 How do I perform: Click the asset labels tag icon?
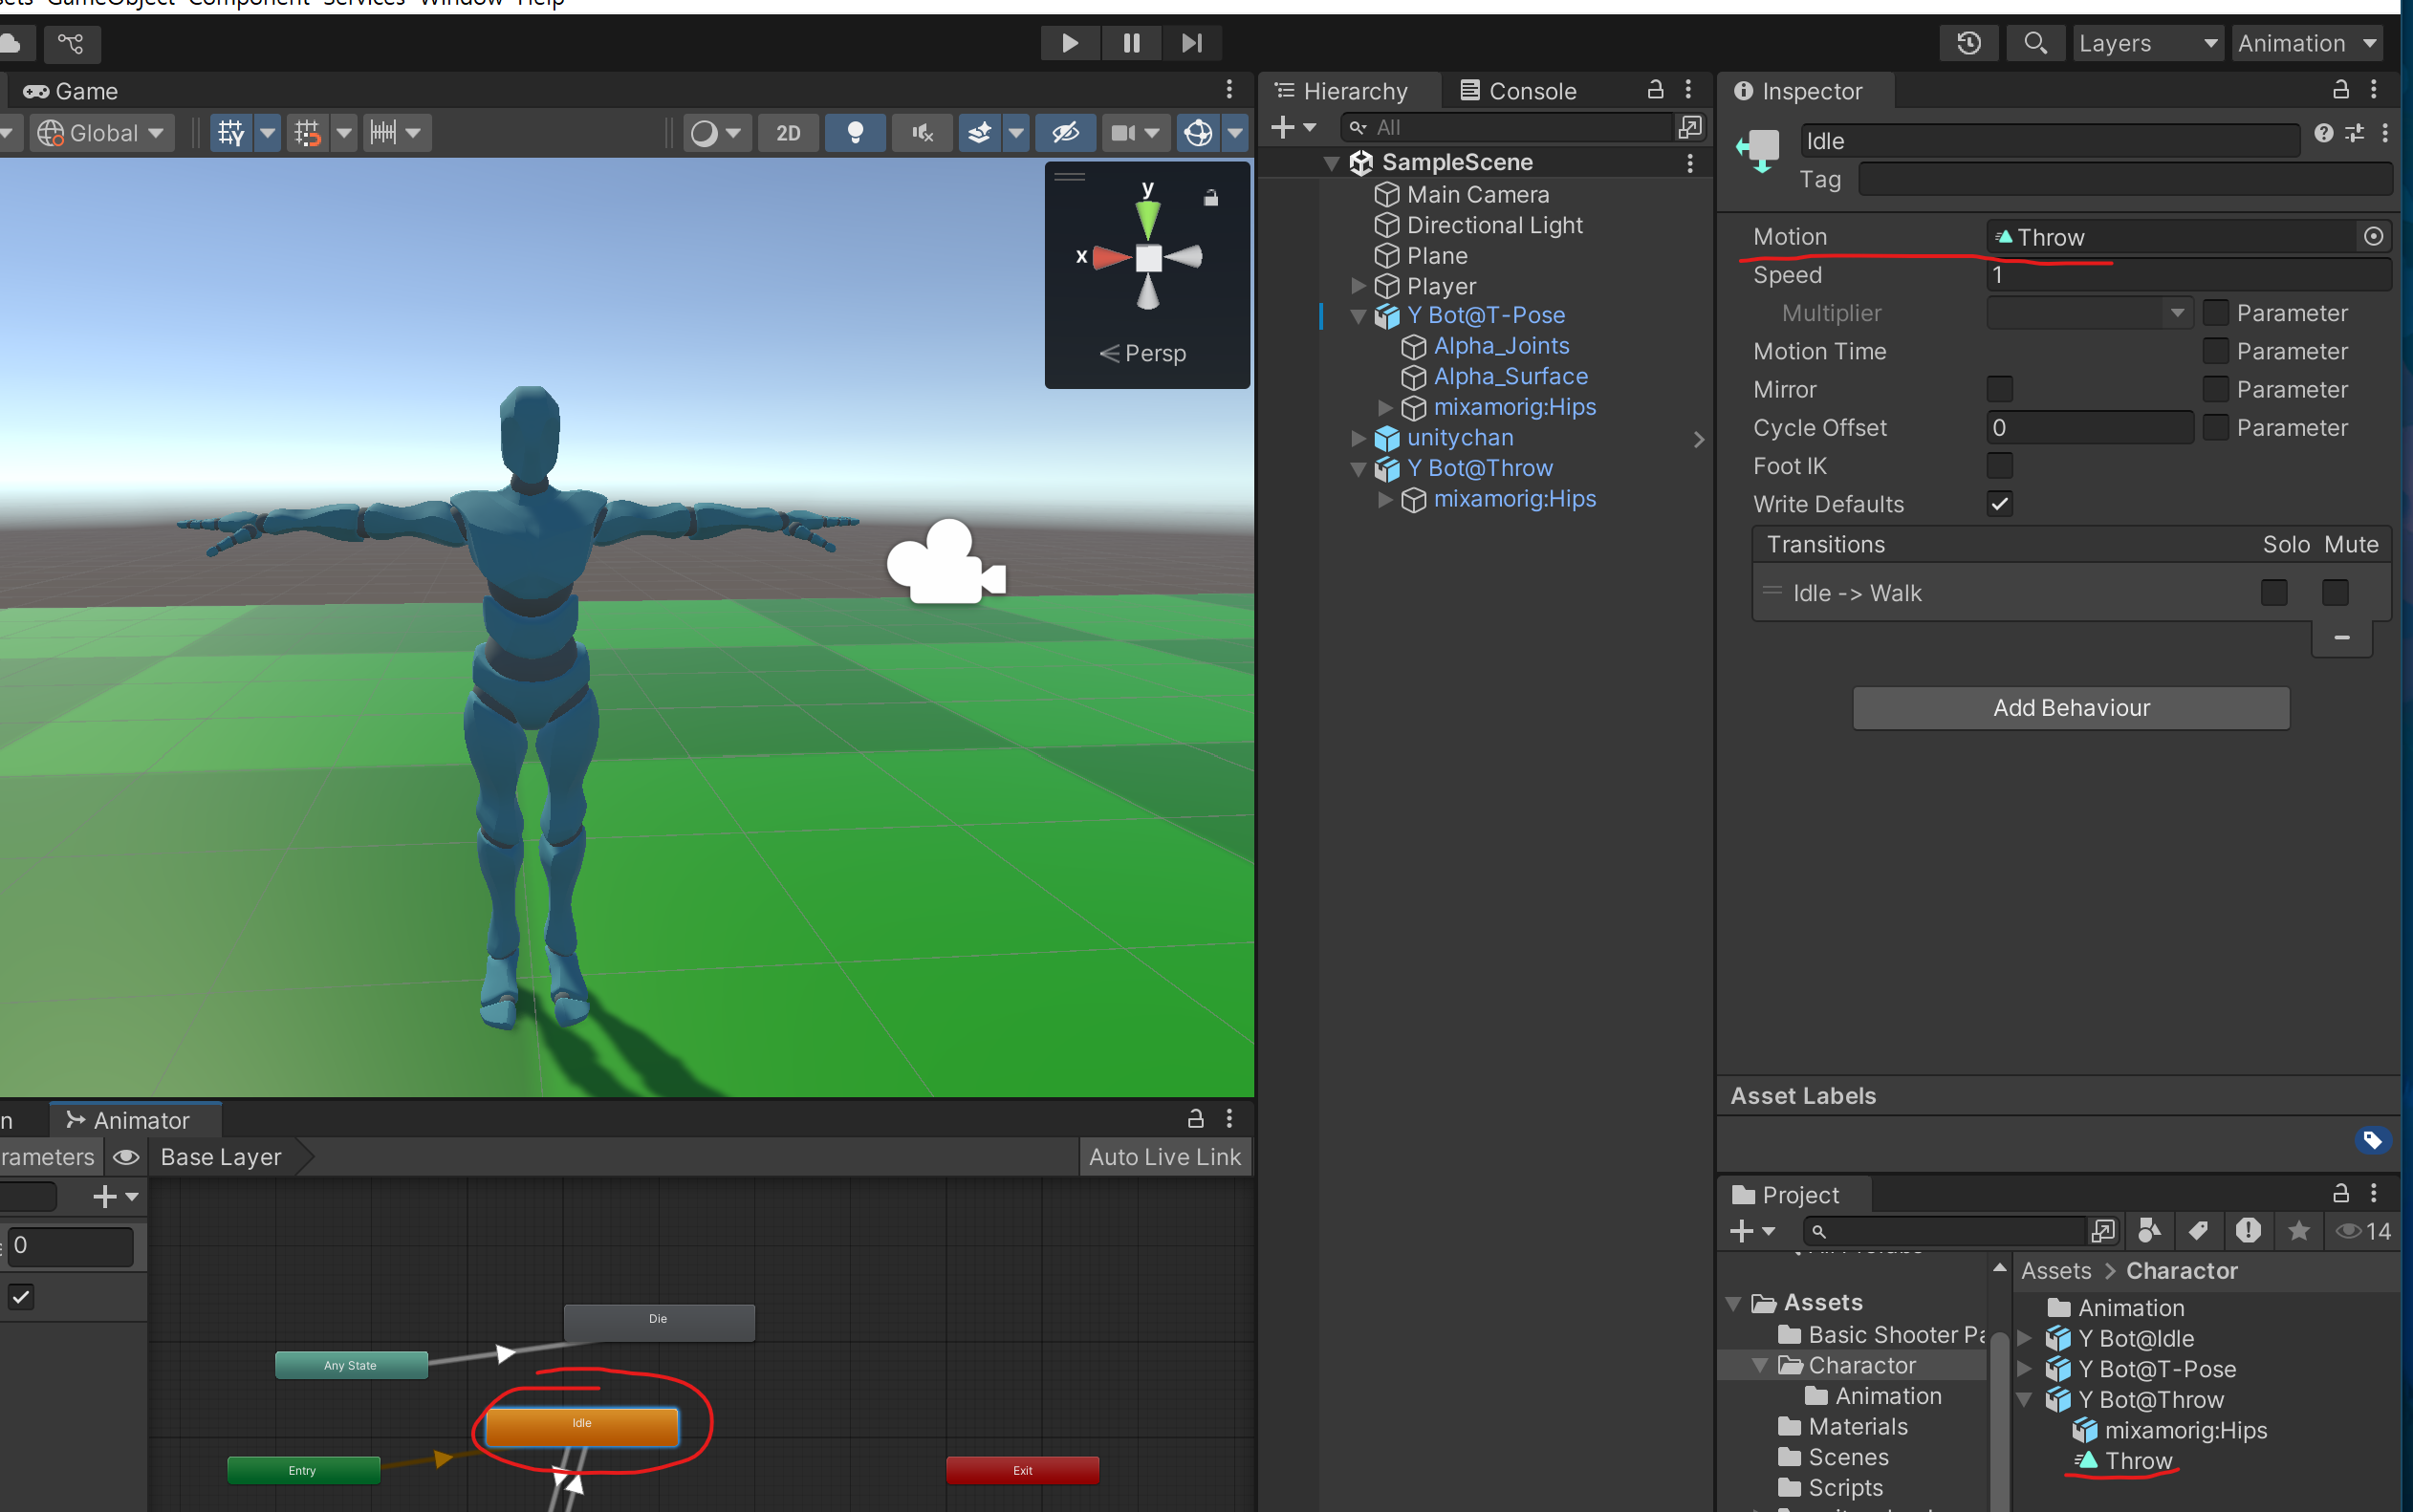click(x=2372, y=1140)
